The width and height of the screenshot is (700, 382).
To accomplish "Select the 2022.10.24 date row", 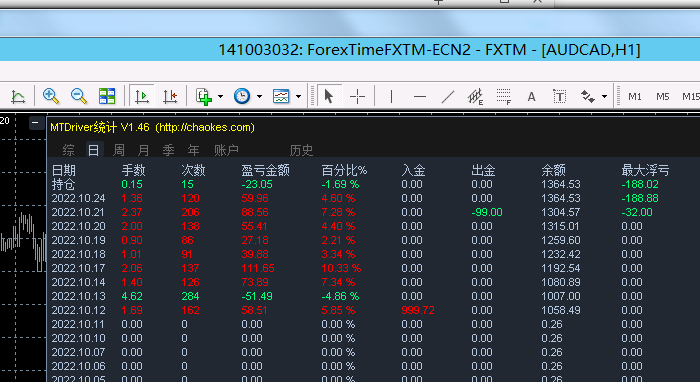I will coord(78,198).
